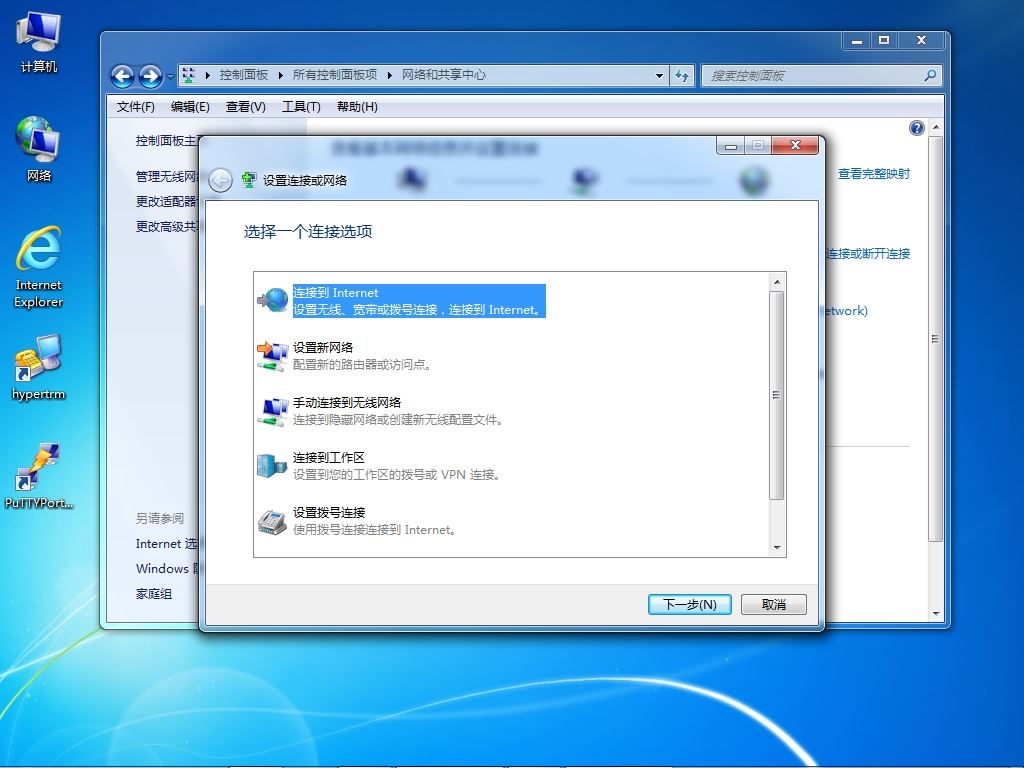Click the options list scroll-down arrow

(x=776, y=548)
